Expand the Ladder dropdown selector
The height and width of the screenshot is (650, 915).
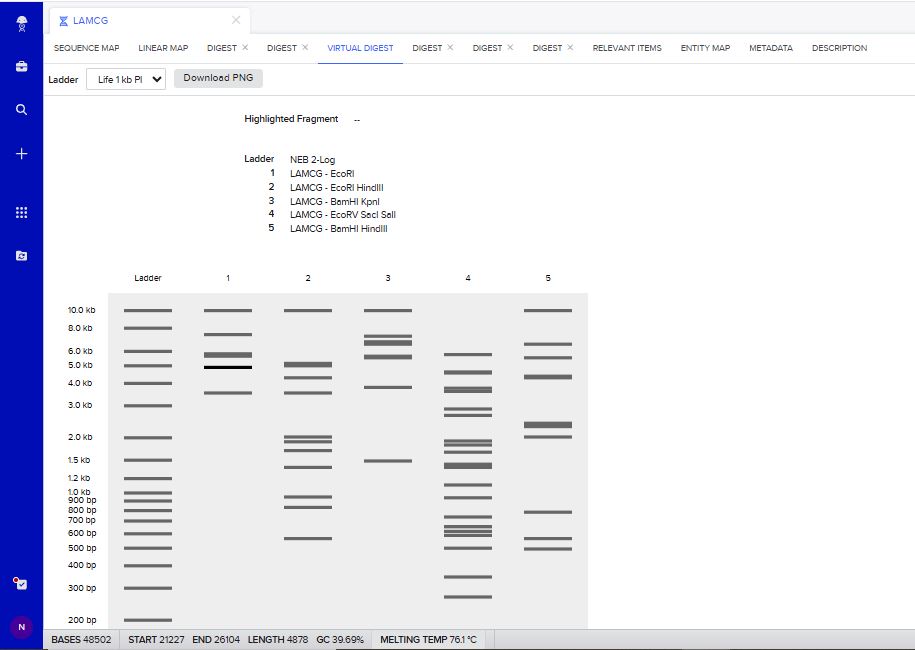click(x=126, y=79)
